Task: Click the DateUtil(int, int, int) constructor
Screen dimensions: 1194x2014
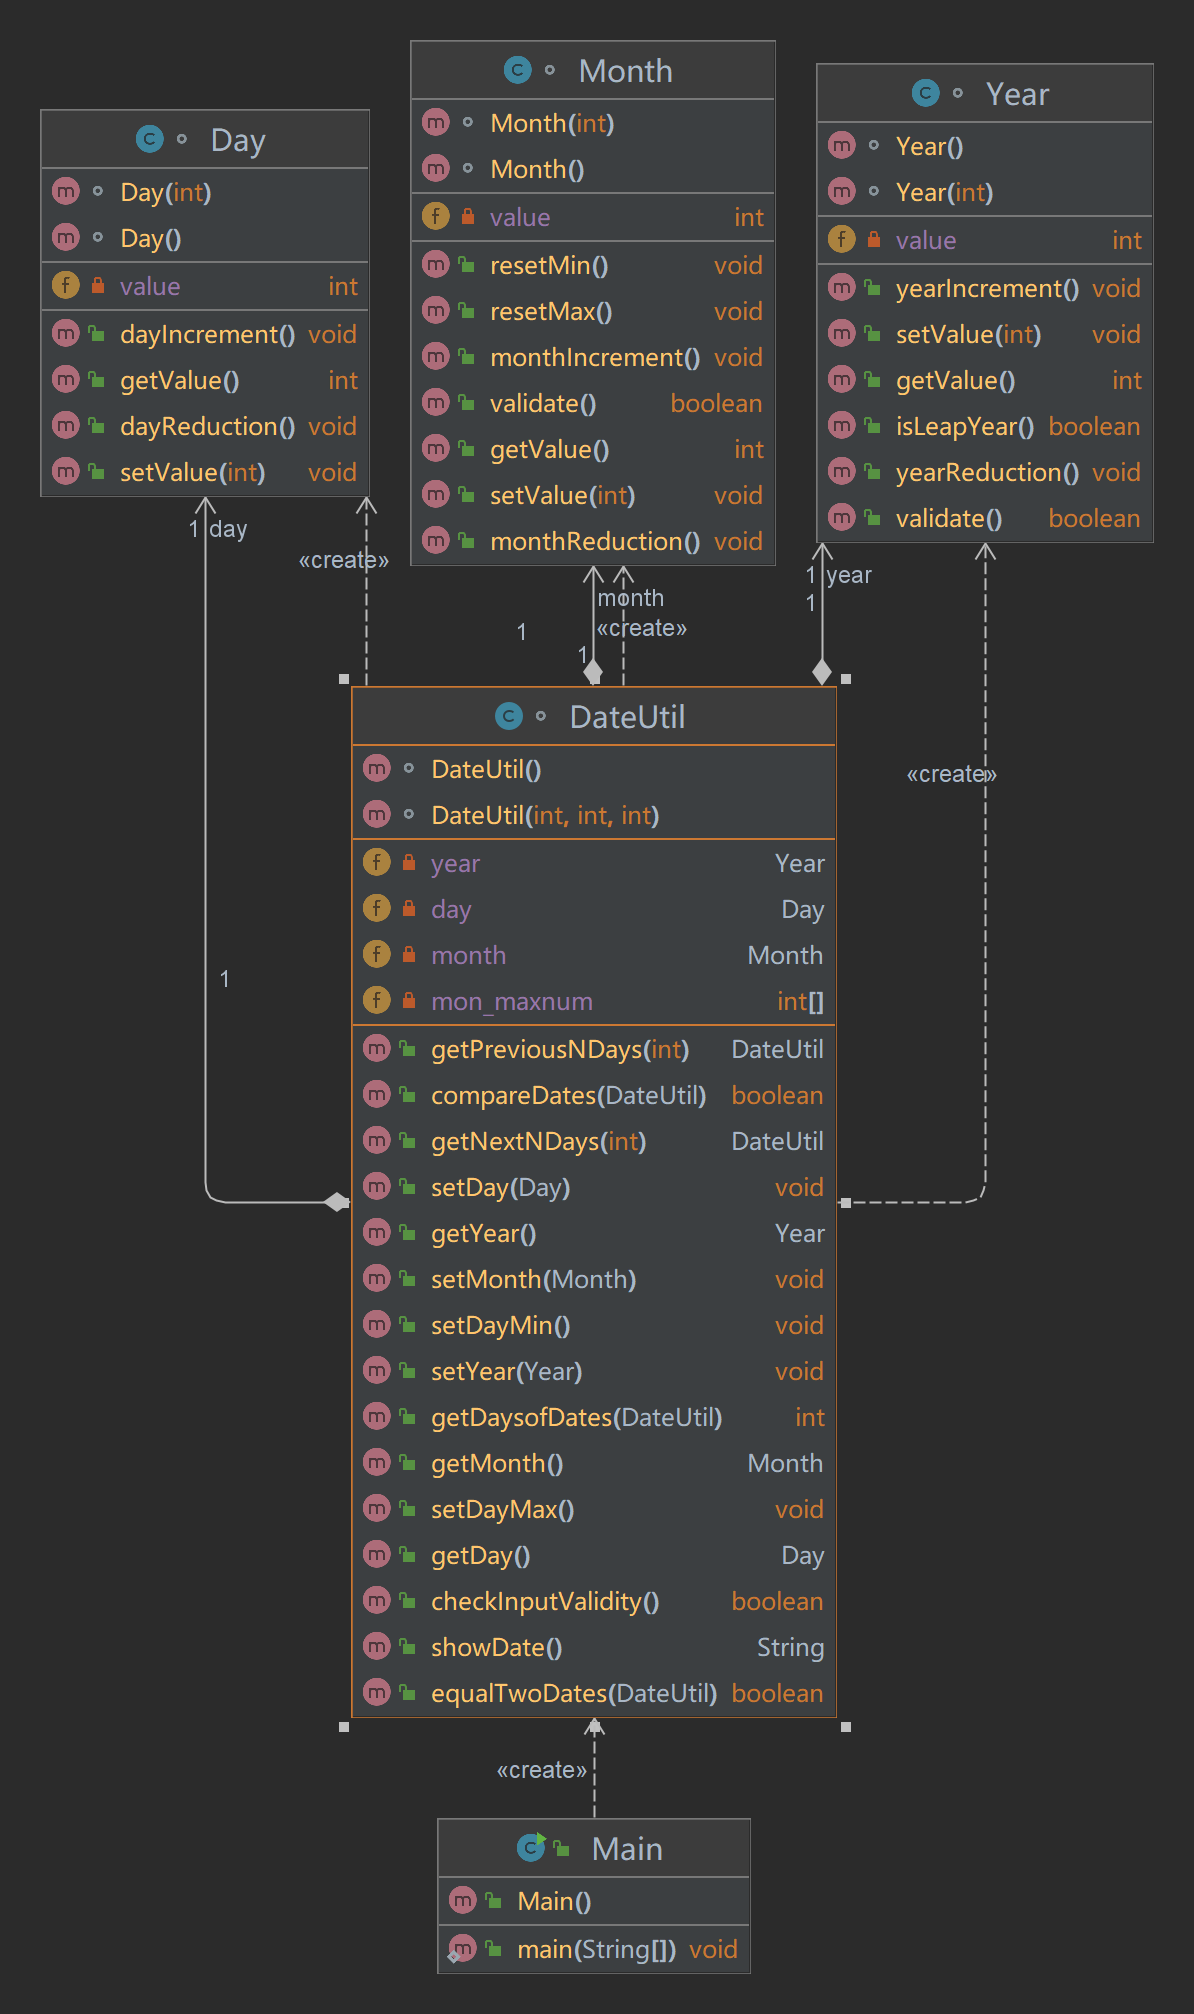Action: coord(545,815)
